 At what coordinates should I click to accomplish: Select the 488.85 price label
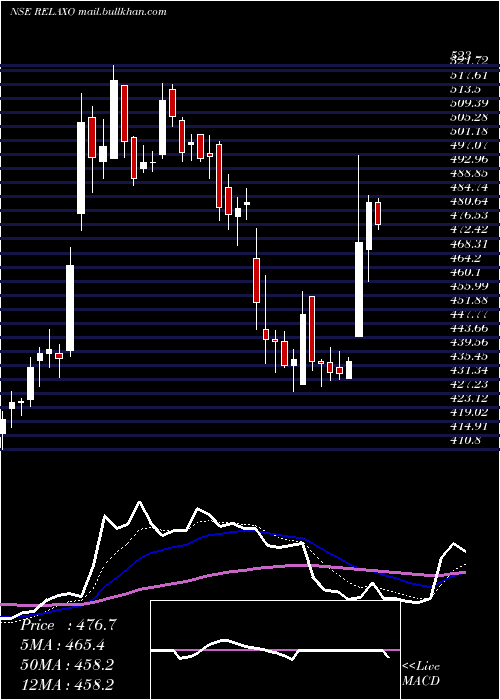click(x=469, y=174)
